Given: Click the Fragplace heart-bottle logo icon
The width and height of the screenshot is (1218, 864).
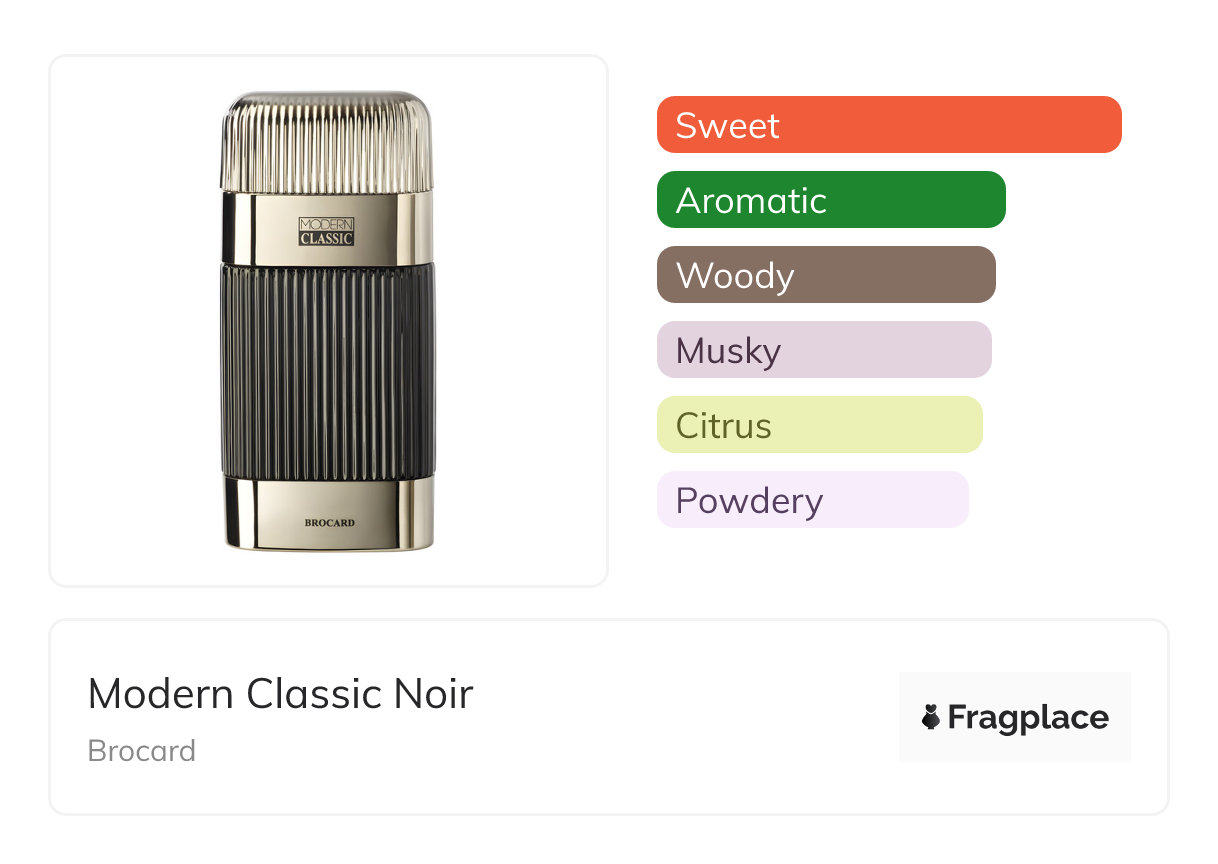Looking at the screenshot, I should pyautogui.click(x=931, y=717).
